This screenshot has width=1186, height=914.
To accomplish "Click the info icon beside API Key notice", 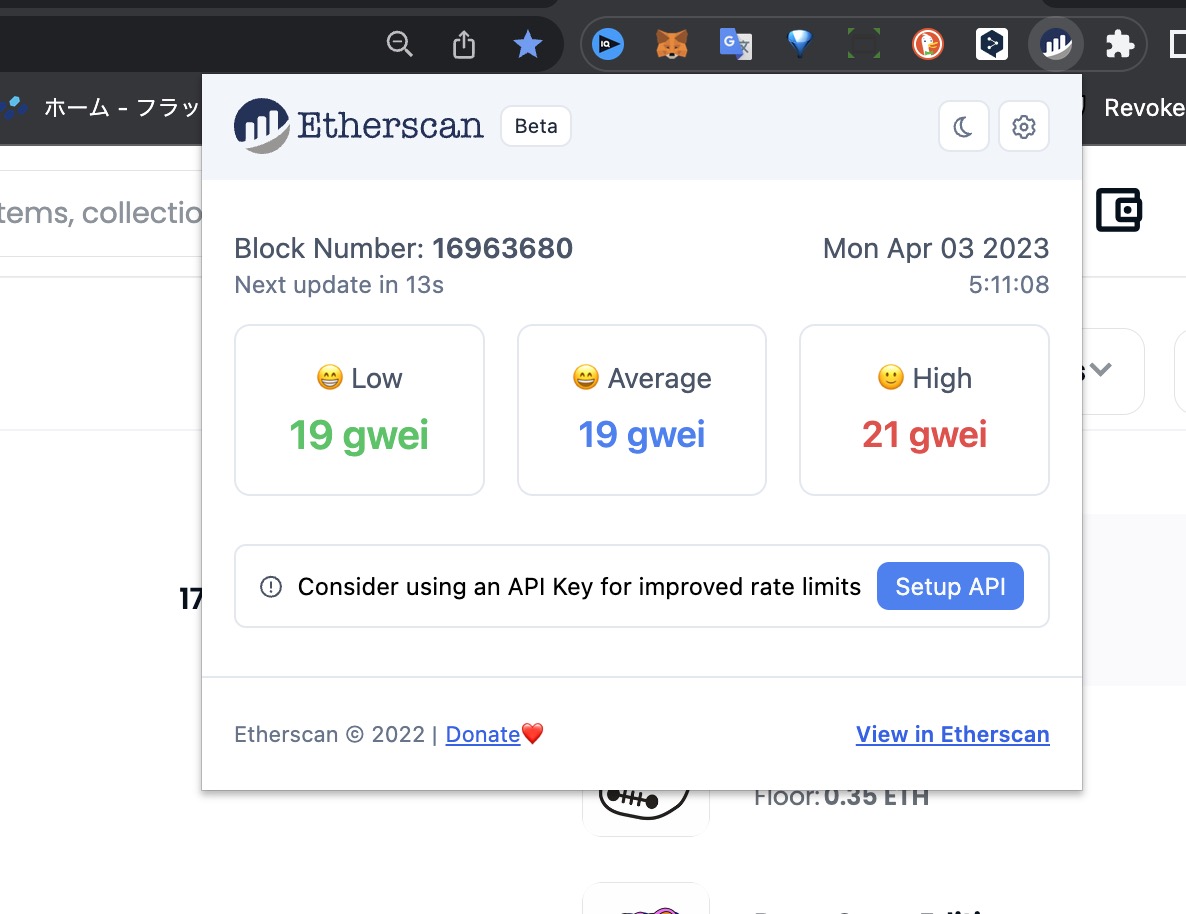I will (271, 586).
